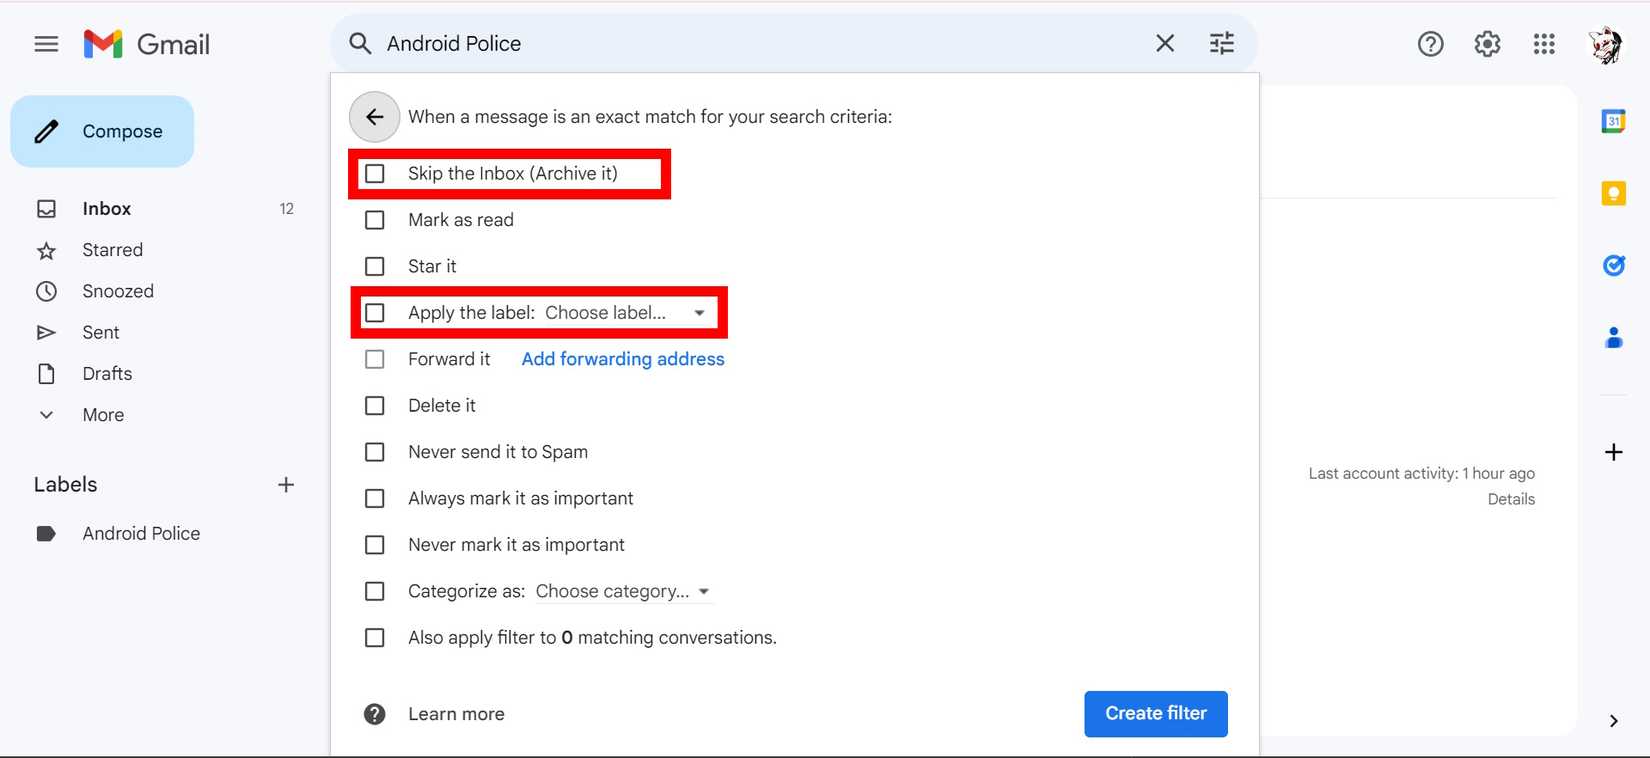
Task: Open the Choose label dropdown
Action: pos(625,313)
